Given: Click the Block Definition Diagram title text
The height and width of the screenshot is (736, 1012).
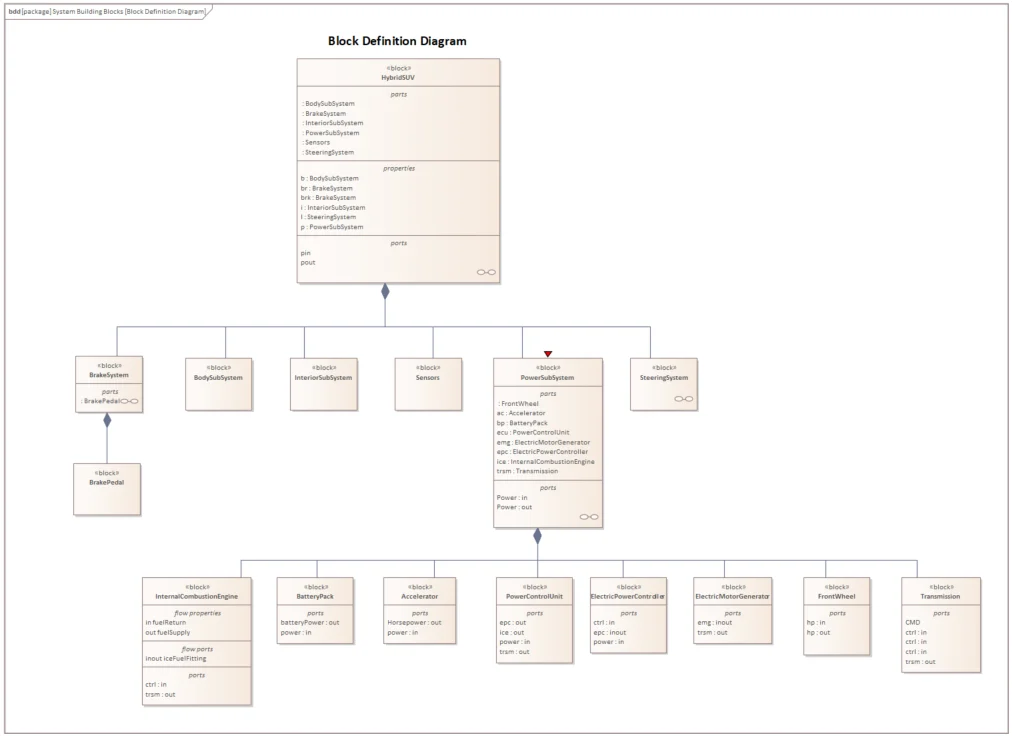Looking at the screenshot, I should point(396,41).
